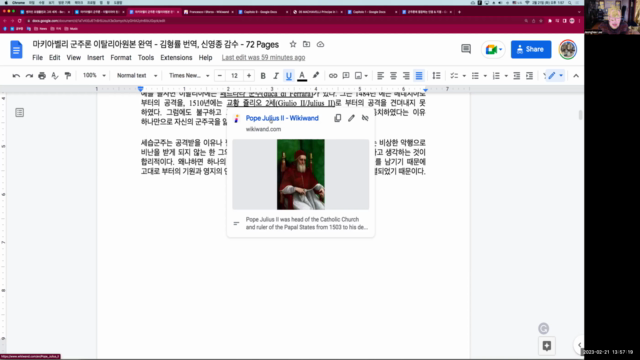Increase the paragraph indent
This screenshot has height=360, width=640.
529,76
